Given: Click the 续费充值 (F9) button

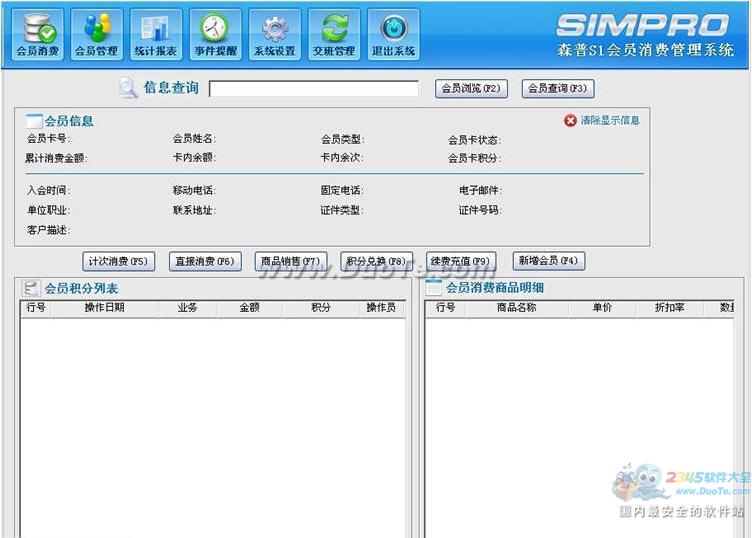Looking at the screenshot, I should 461,261.
